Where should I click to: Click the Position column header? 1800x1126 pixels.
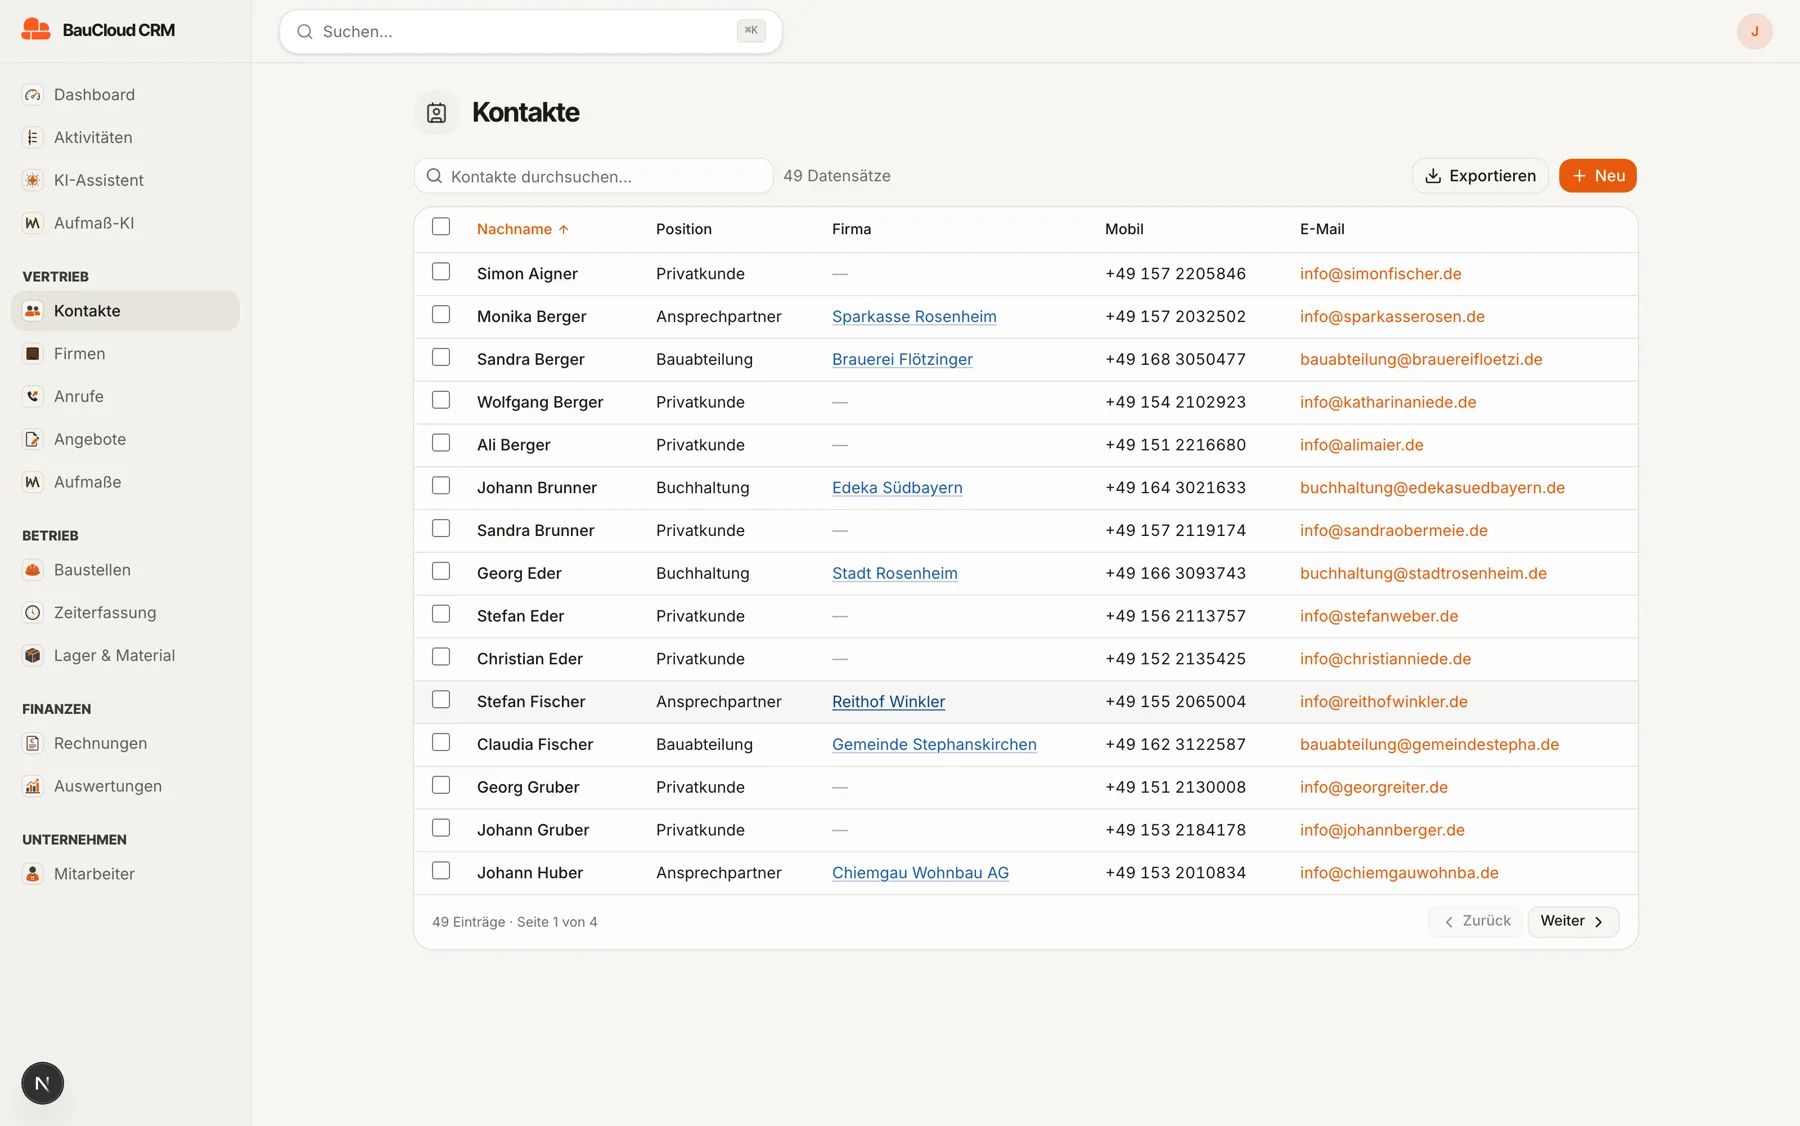pos(684,229)
